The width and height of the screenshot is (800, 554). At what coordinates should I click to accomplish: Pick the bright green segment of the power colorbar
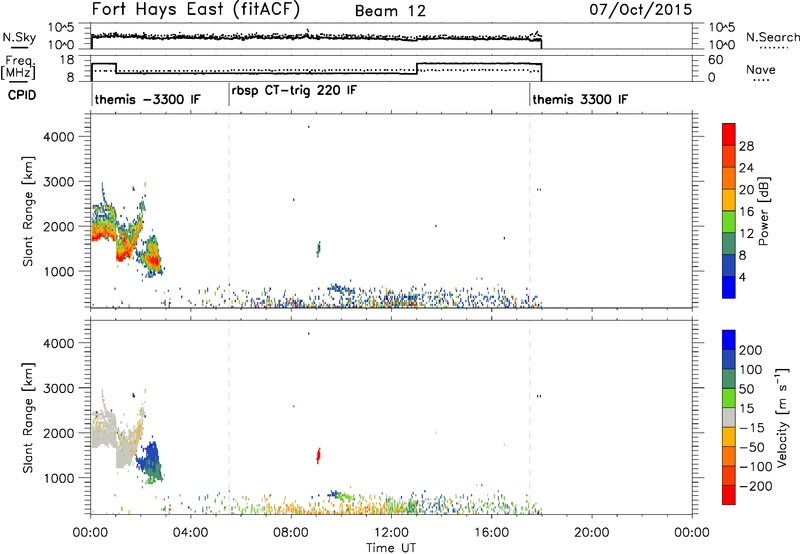(729, 221)
